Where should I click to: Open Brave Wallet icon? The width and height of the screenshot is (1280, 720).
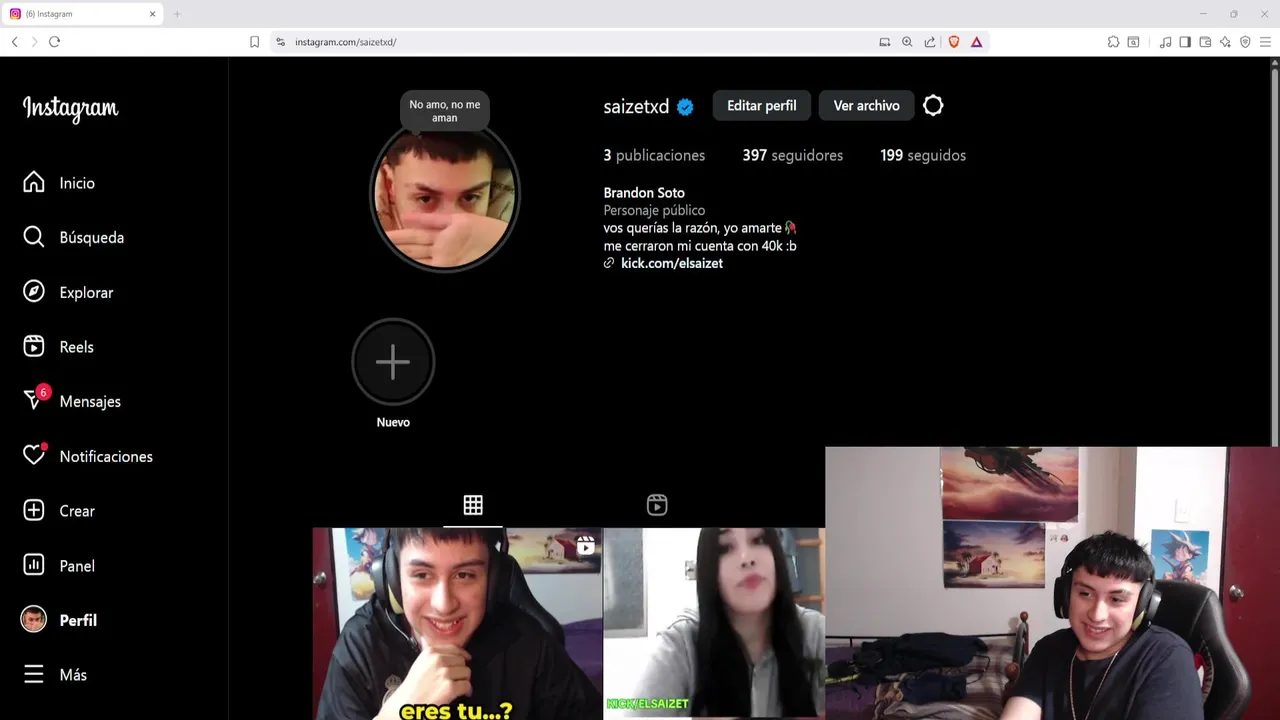(x=1205, y=42)
